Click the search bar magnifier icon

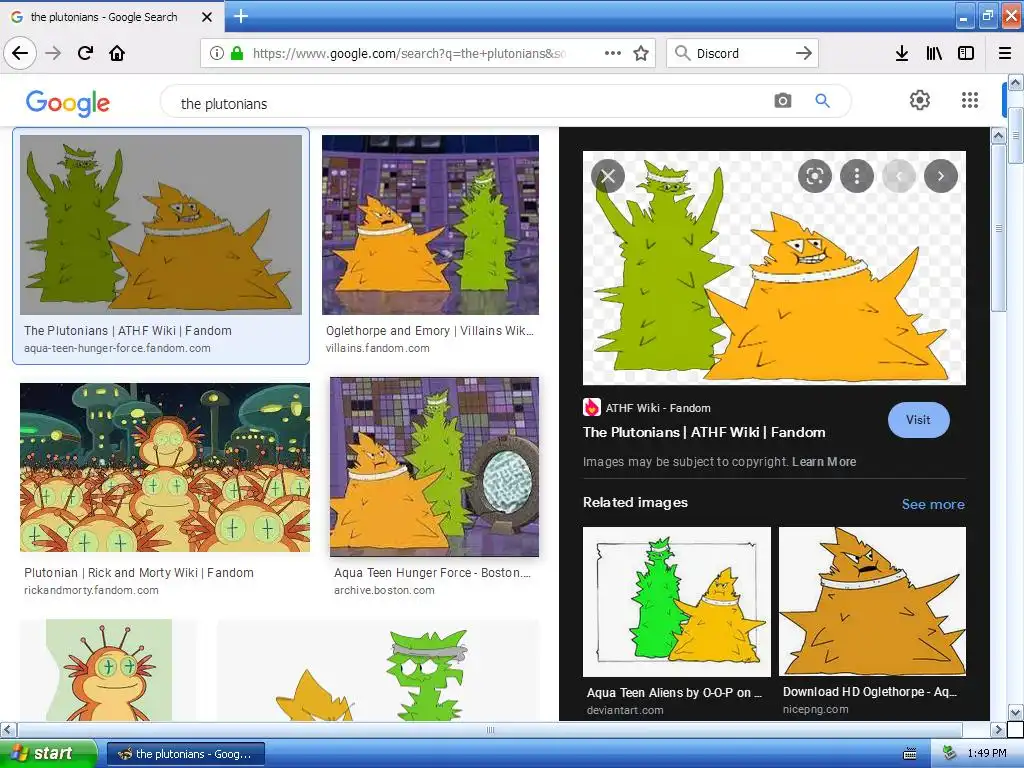[682, 53]
